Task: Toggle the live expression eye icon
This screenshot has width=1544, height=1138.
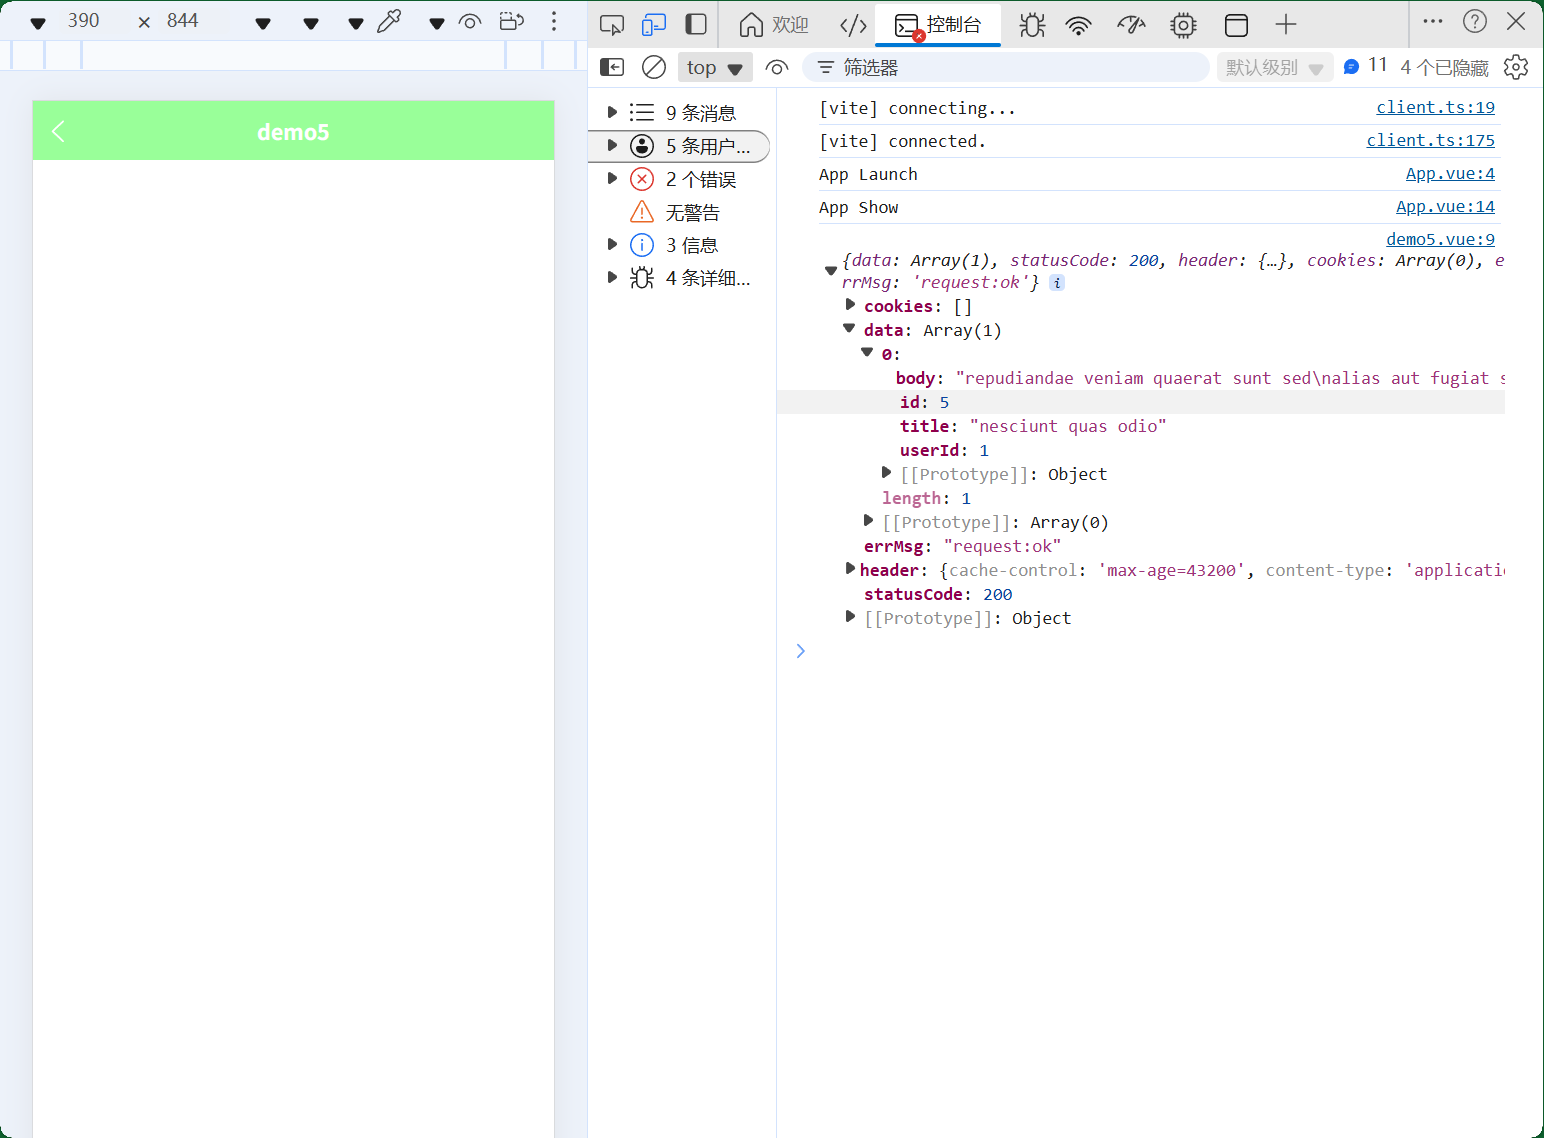Action: (777, 67)
